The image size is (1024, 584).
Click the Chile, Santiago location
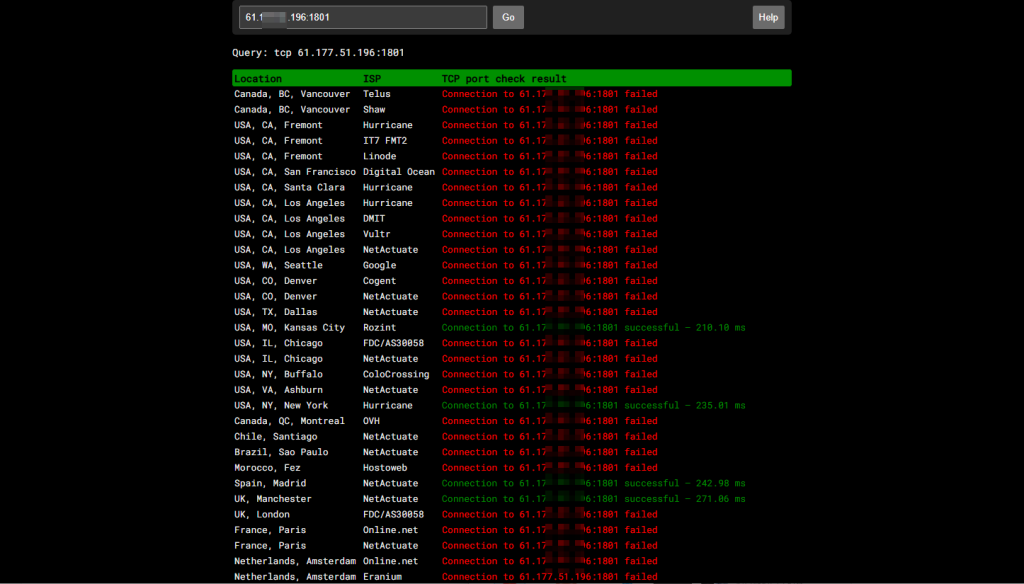pos(275,437)
